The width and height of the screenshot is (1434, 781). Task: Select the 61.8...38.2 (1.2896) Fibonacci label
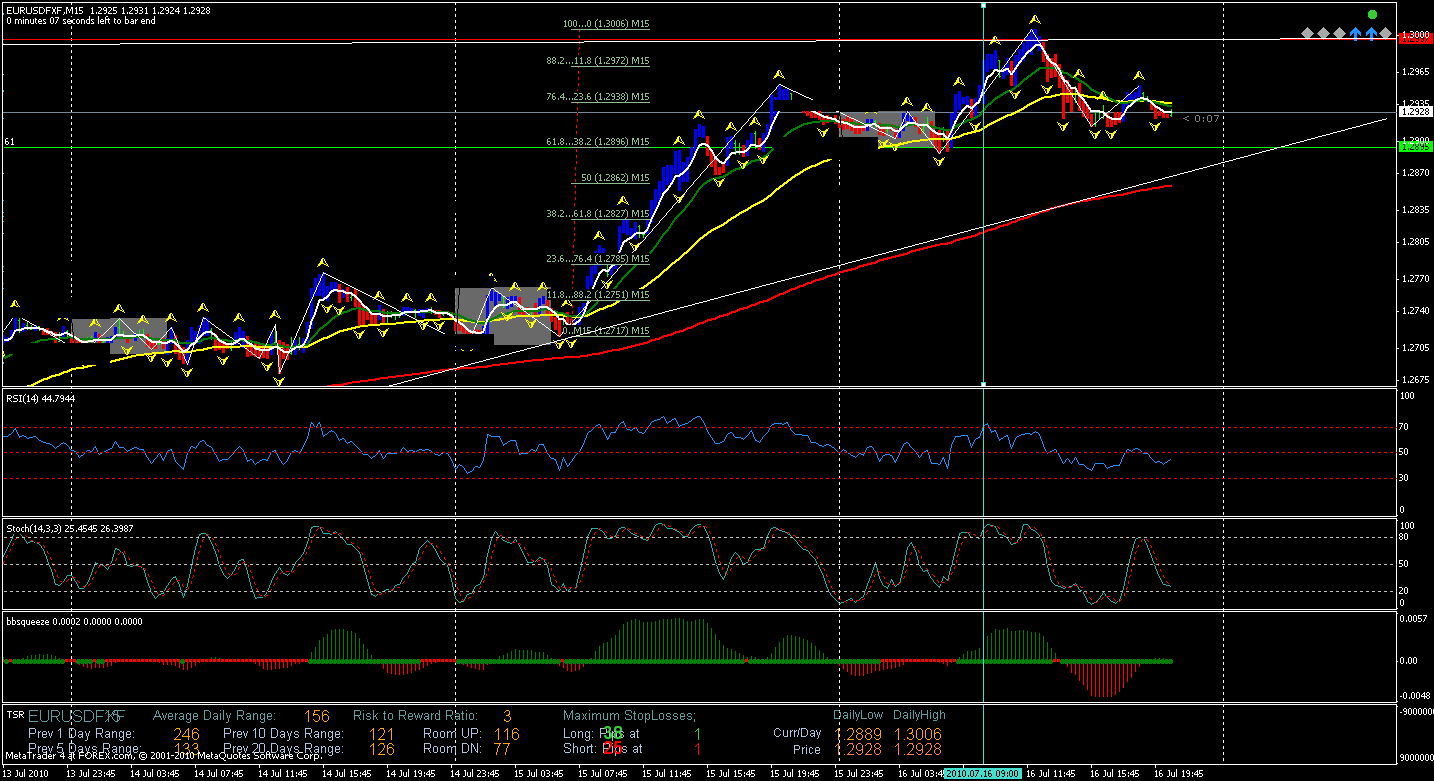(598, 142)
